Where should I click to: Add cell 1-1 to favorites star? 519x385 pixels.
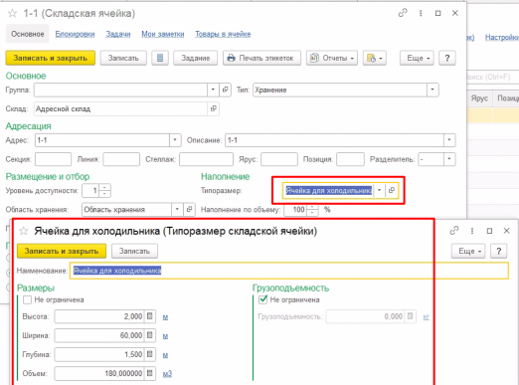pyautogui.click(x=12, y=13)
